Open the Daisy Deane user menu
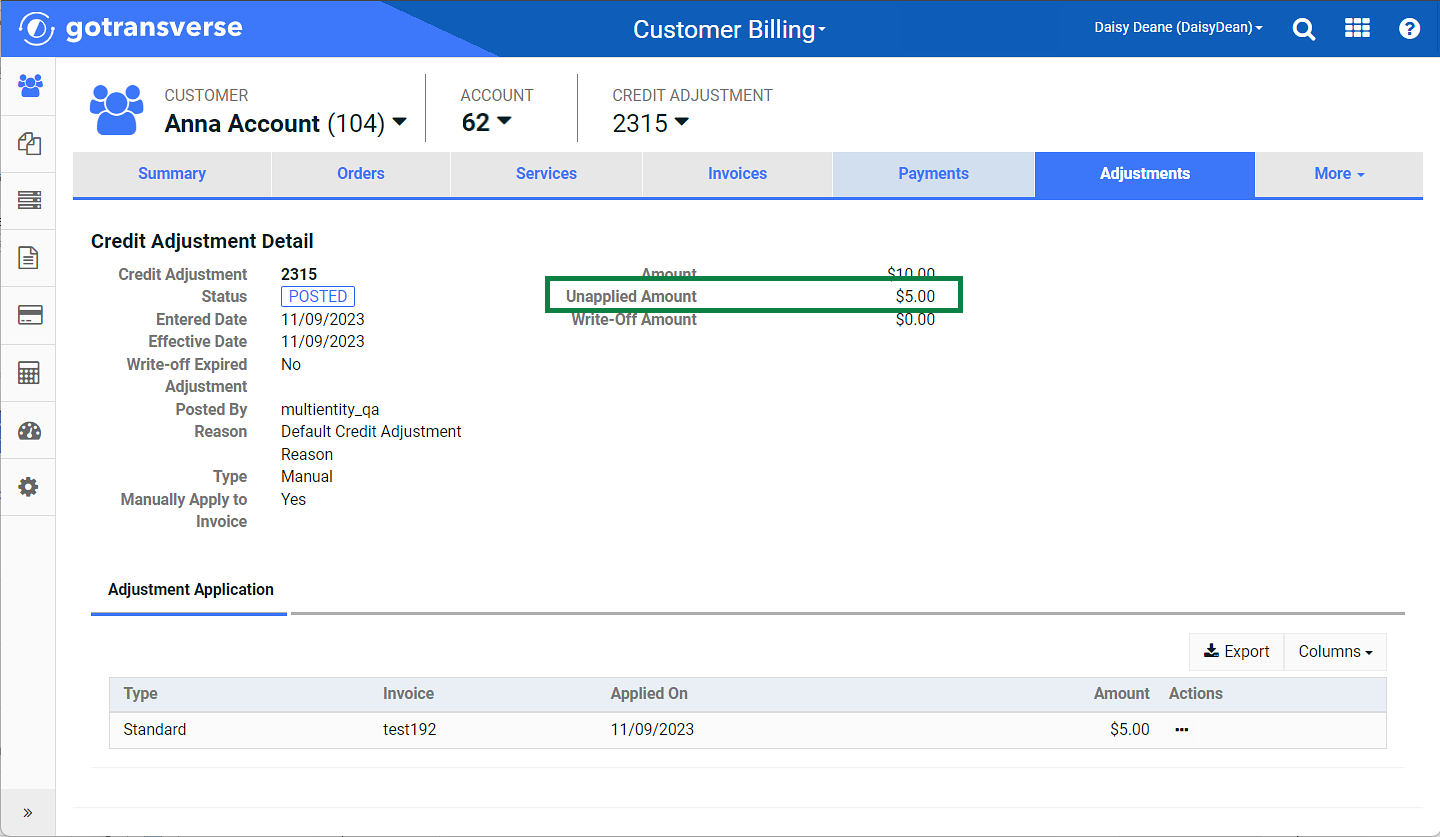 click(x=1178, y=28)
